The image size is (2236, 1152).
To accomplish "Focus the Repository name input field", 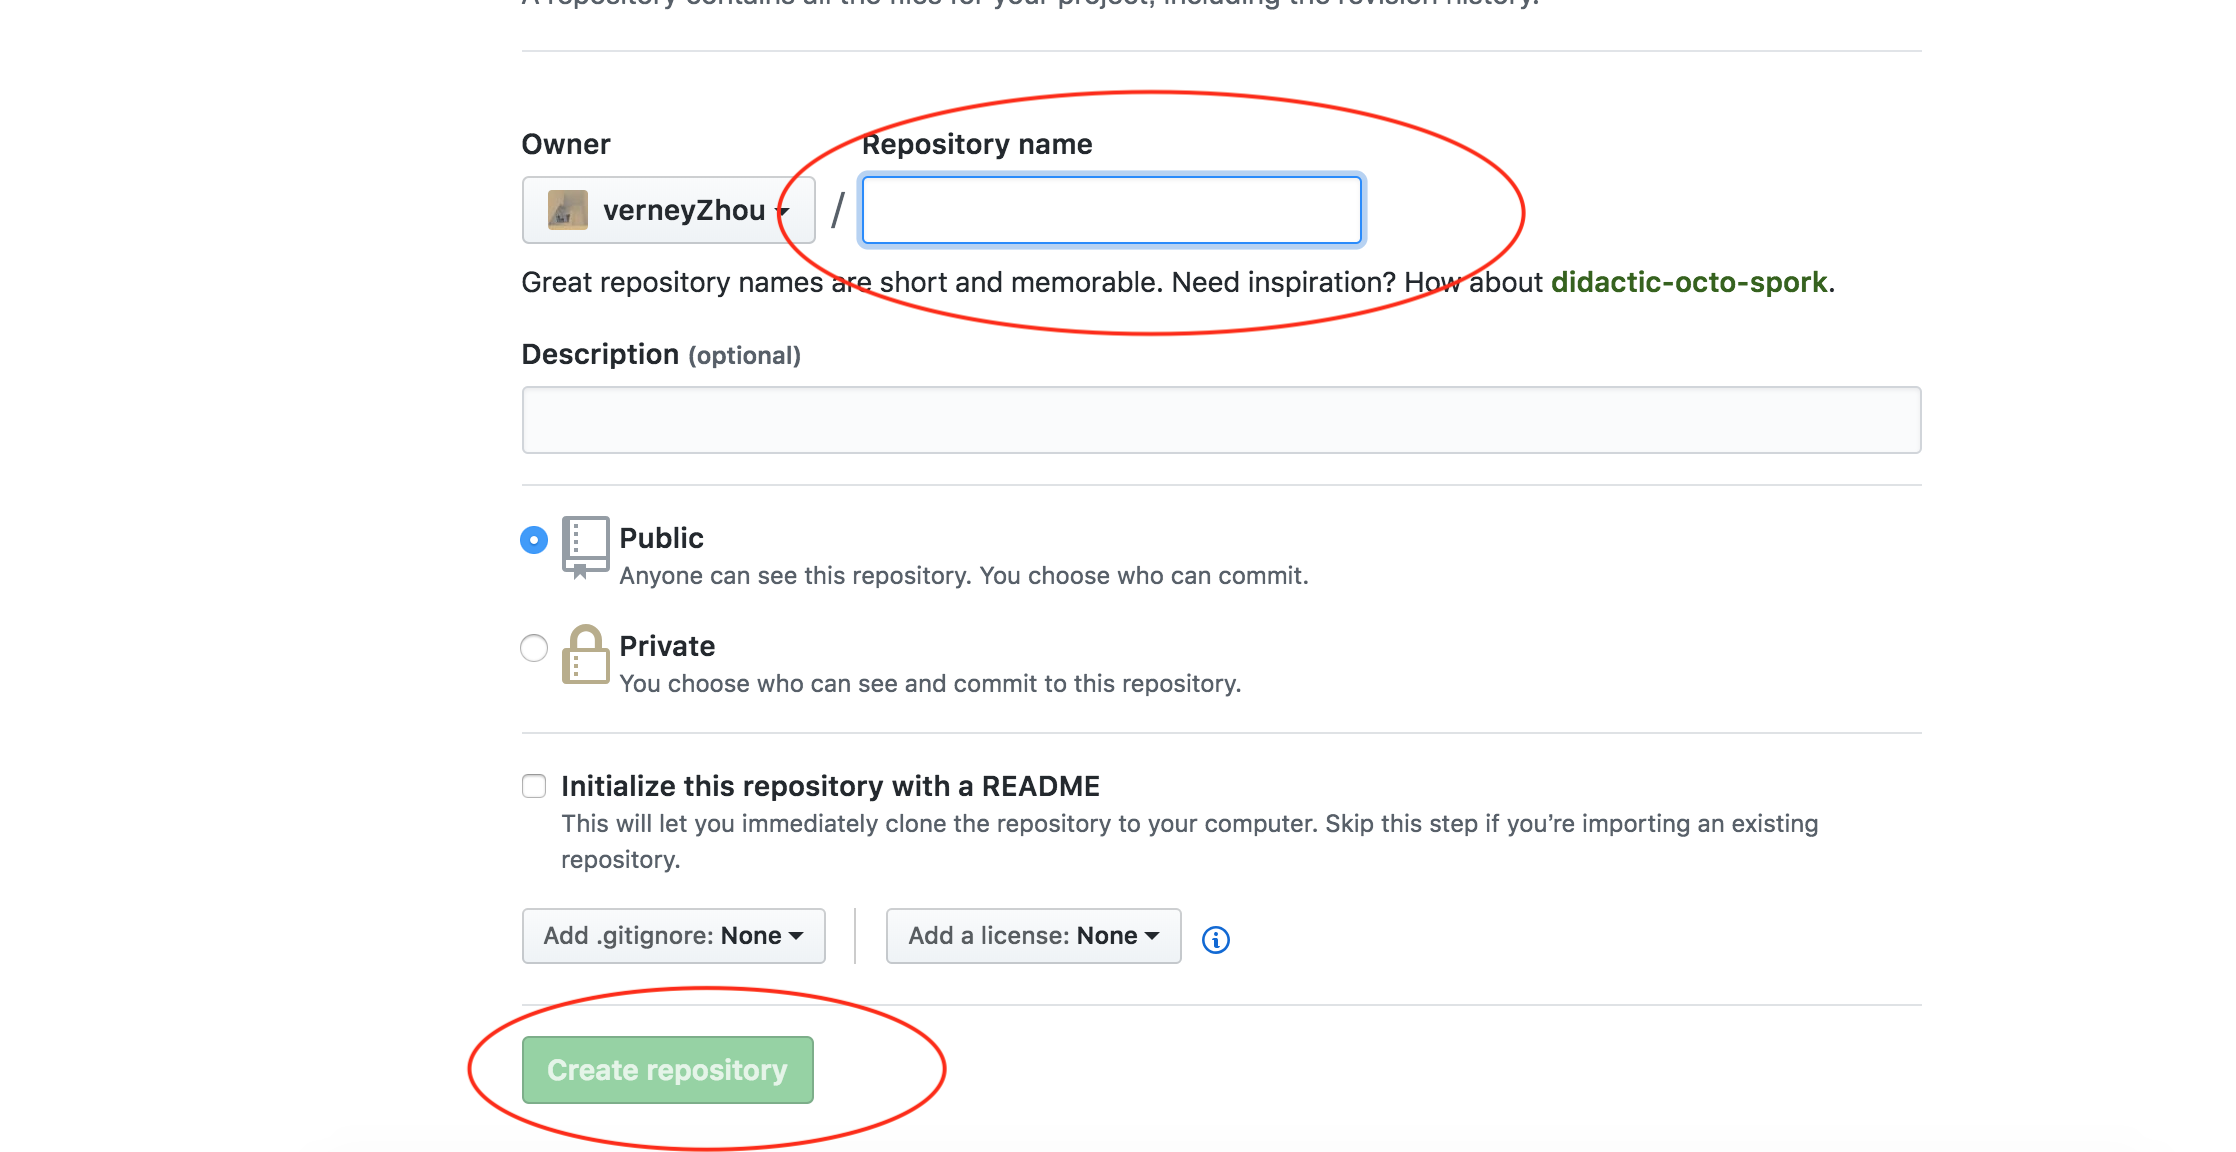I will point(1111,210).
